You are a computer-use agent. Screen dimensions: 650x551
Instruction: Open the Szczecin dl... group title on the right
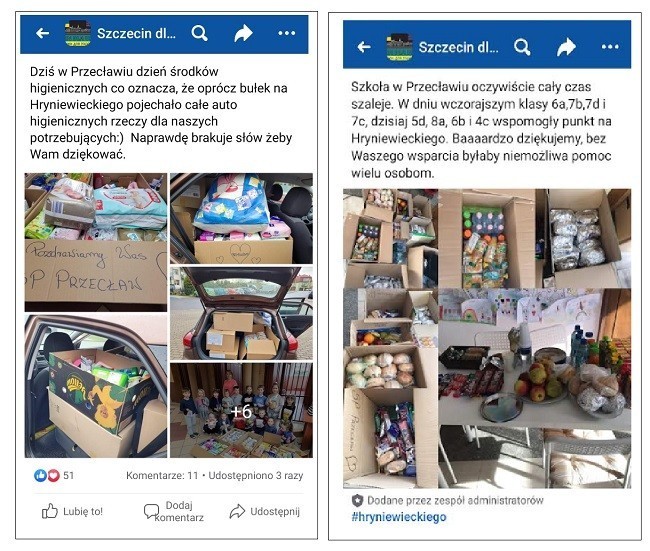click(x=458, y=47)
